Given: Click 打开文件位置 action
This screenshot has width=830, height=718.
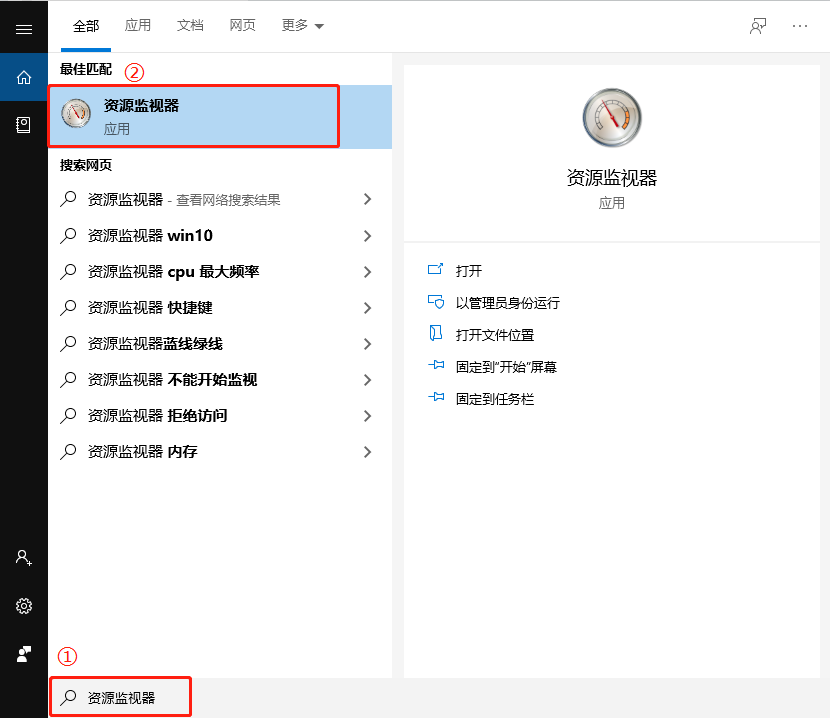Looking at the screenshot, I should click(494, 335).
